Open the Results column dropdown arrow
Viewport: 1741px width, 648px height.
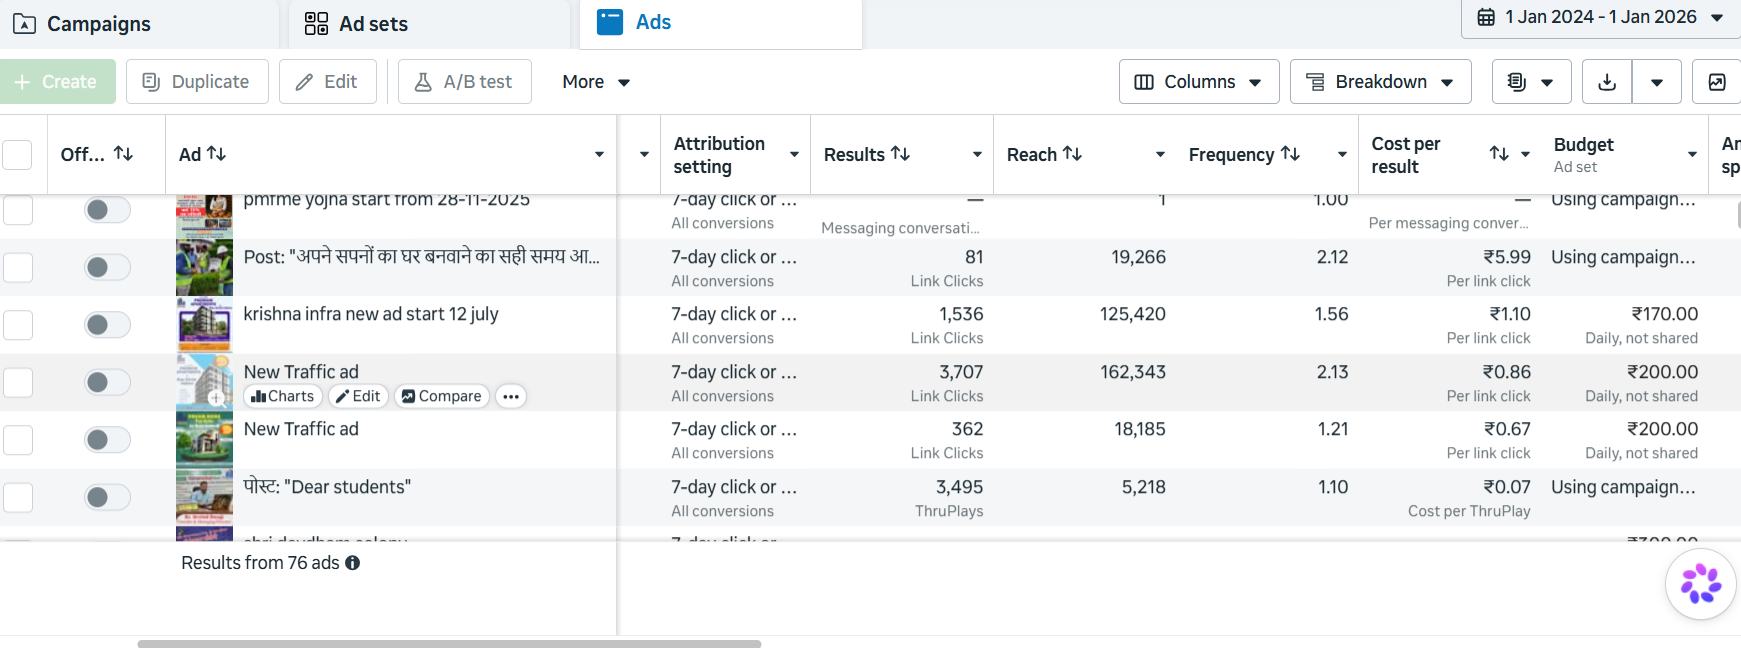click(x=977, y=154)
